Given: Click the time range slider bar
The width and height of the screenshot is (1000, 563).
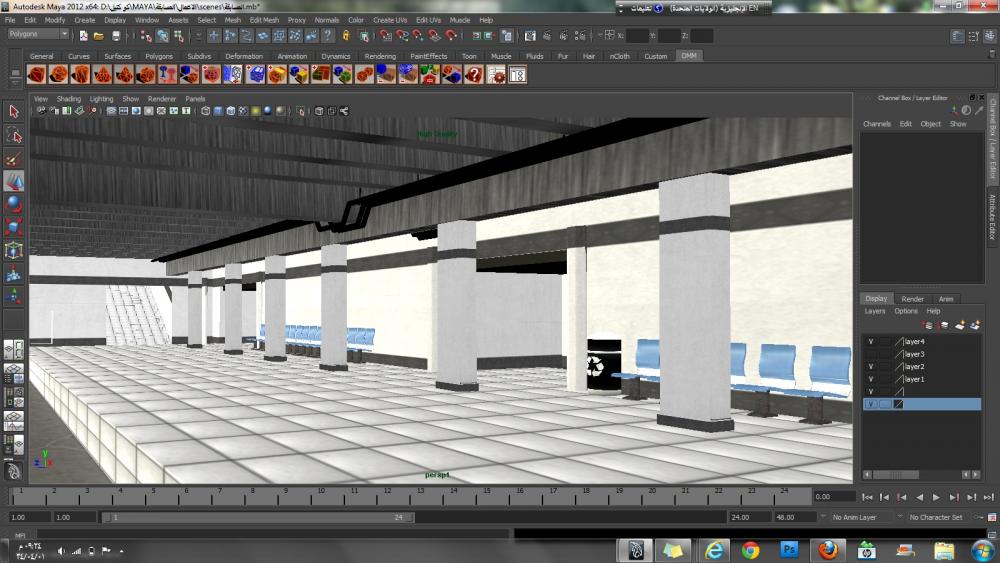Looking at the screenshot, I should coord(260,517).
